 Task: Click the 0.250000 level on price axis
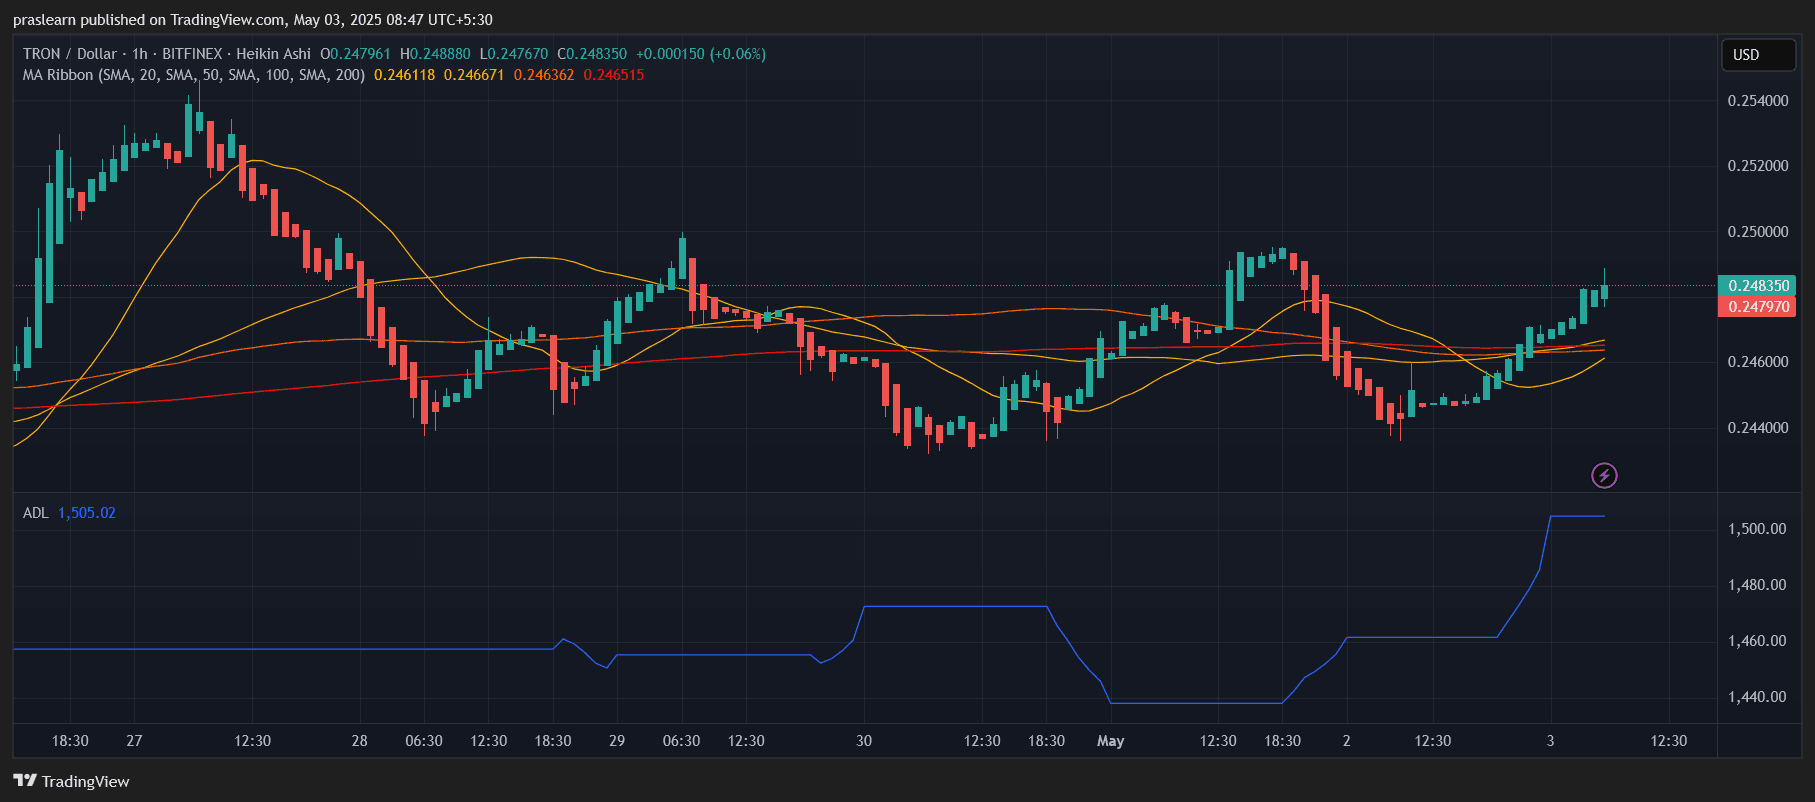coord(1757,232)
